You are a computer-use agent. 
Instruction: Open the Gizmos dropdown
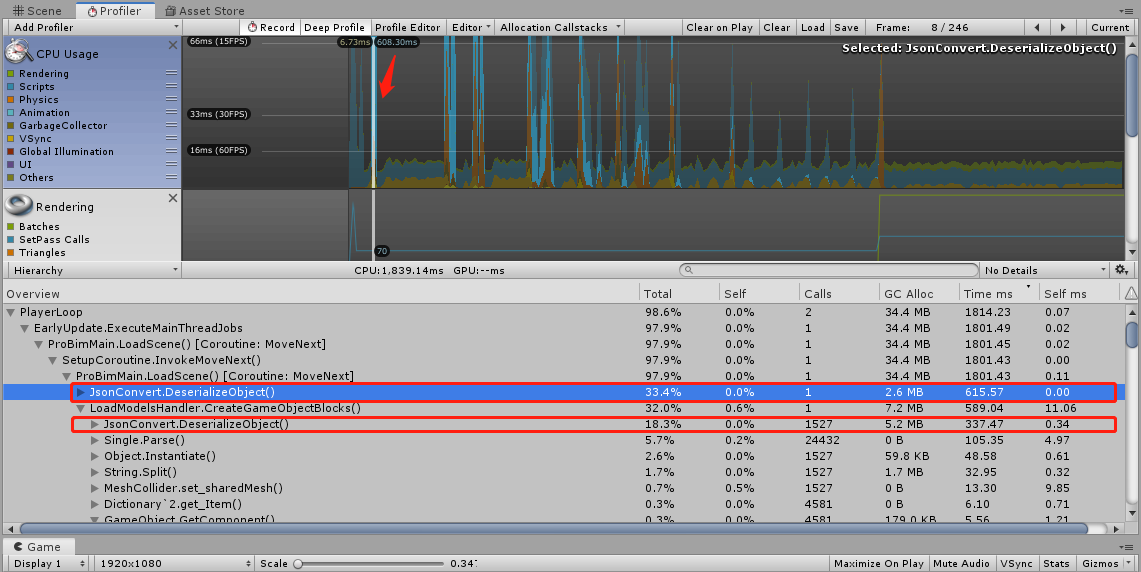point(1106,563)
